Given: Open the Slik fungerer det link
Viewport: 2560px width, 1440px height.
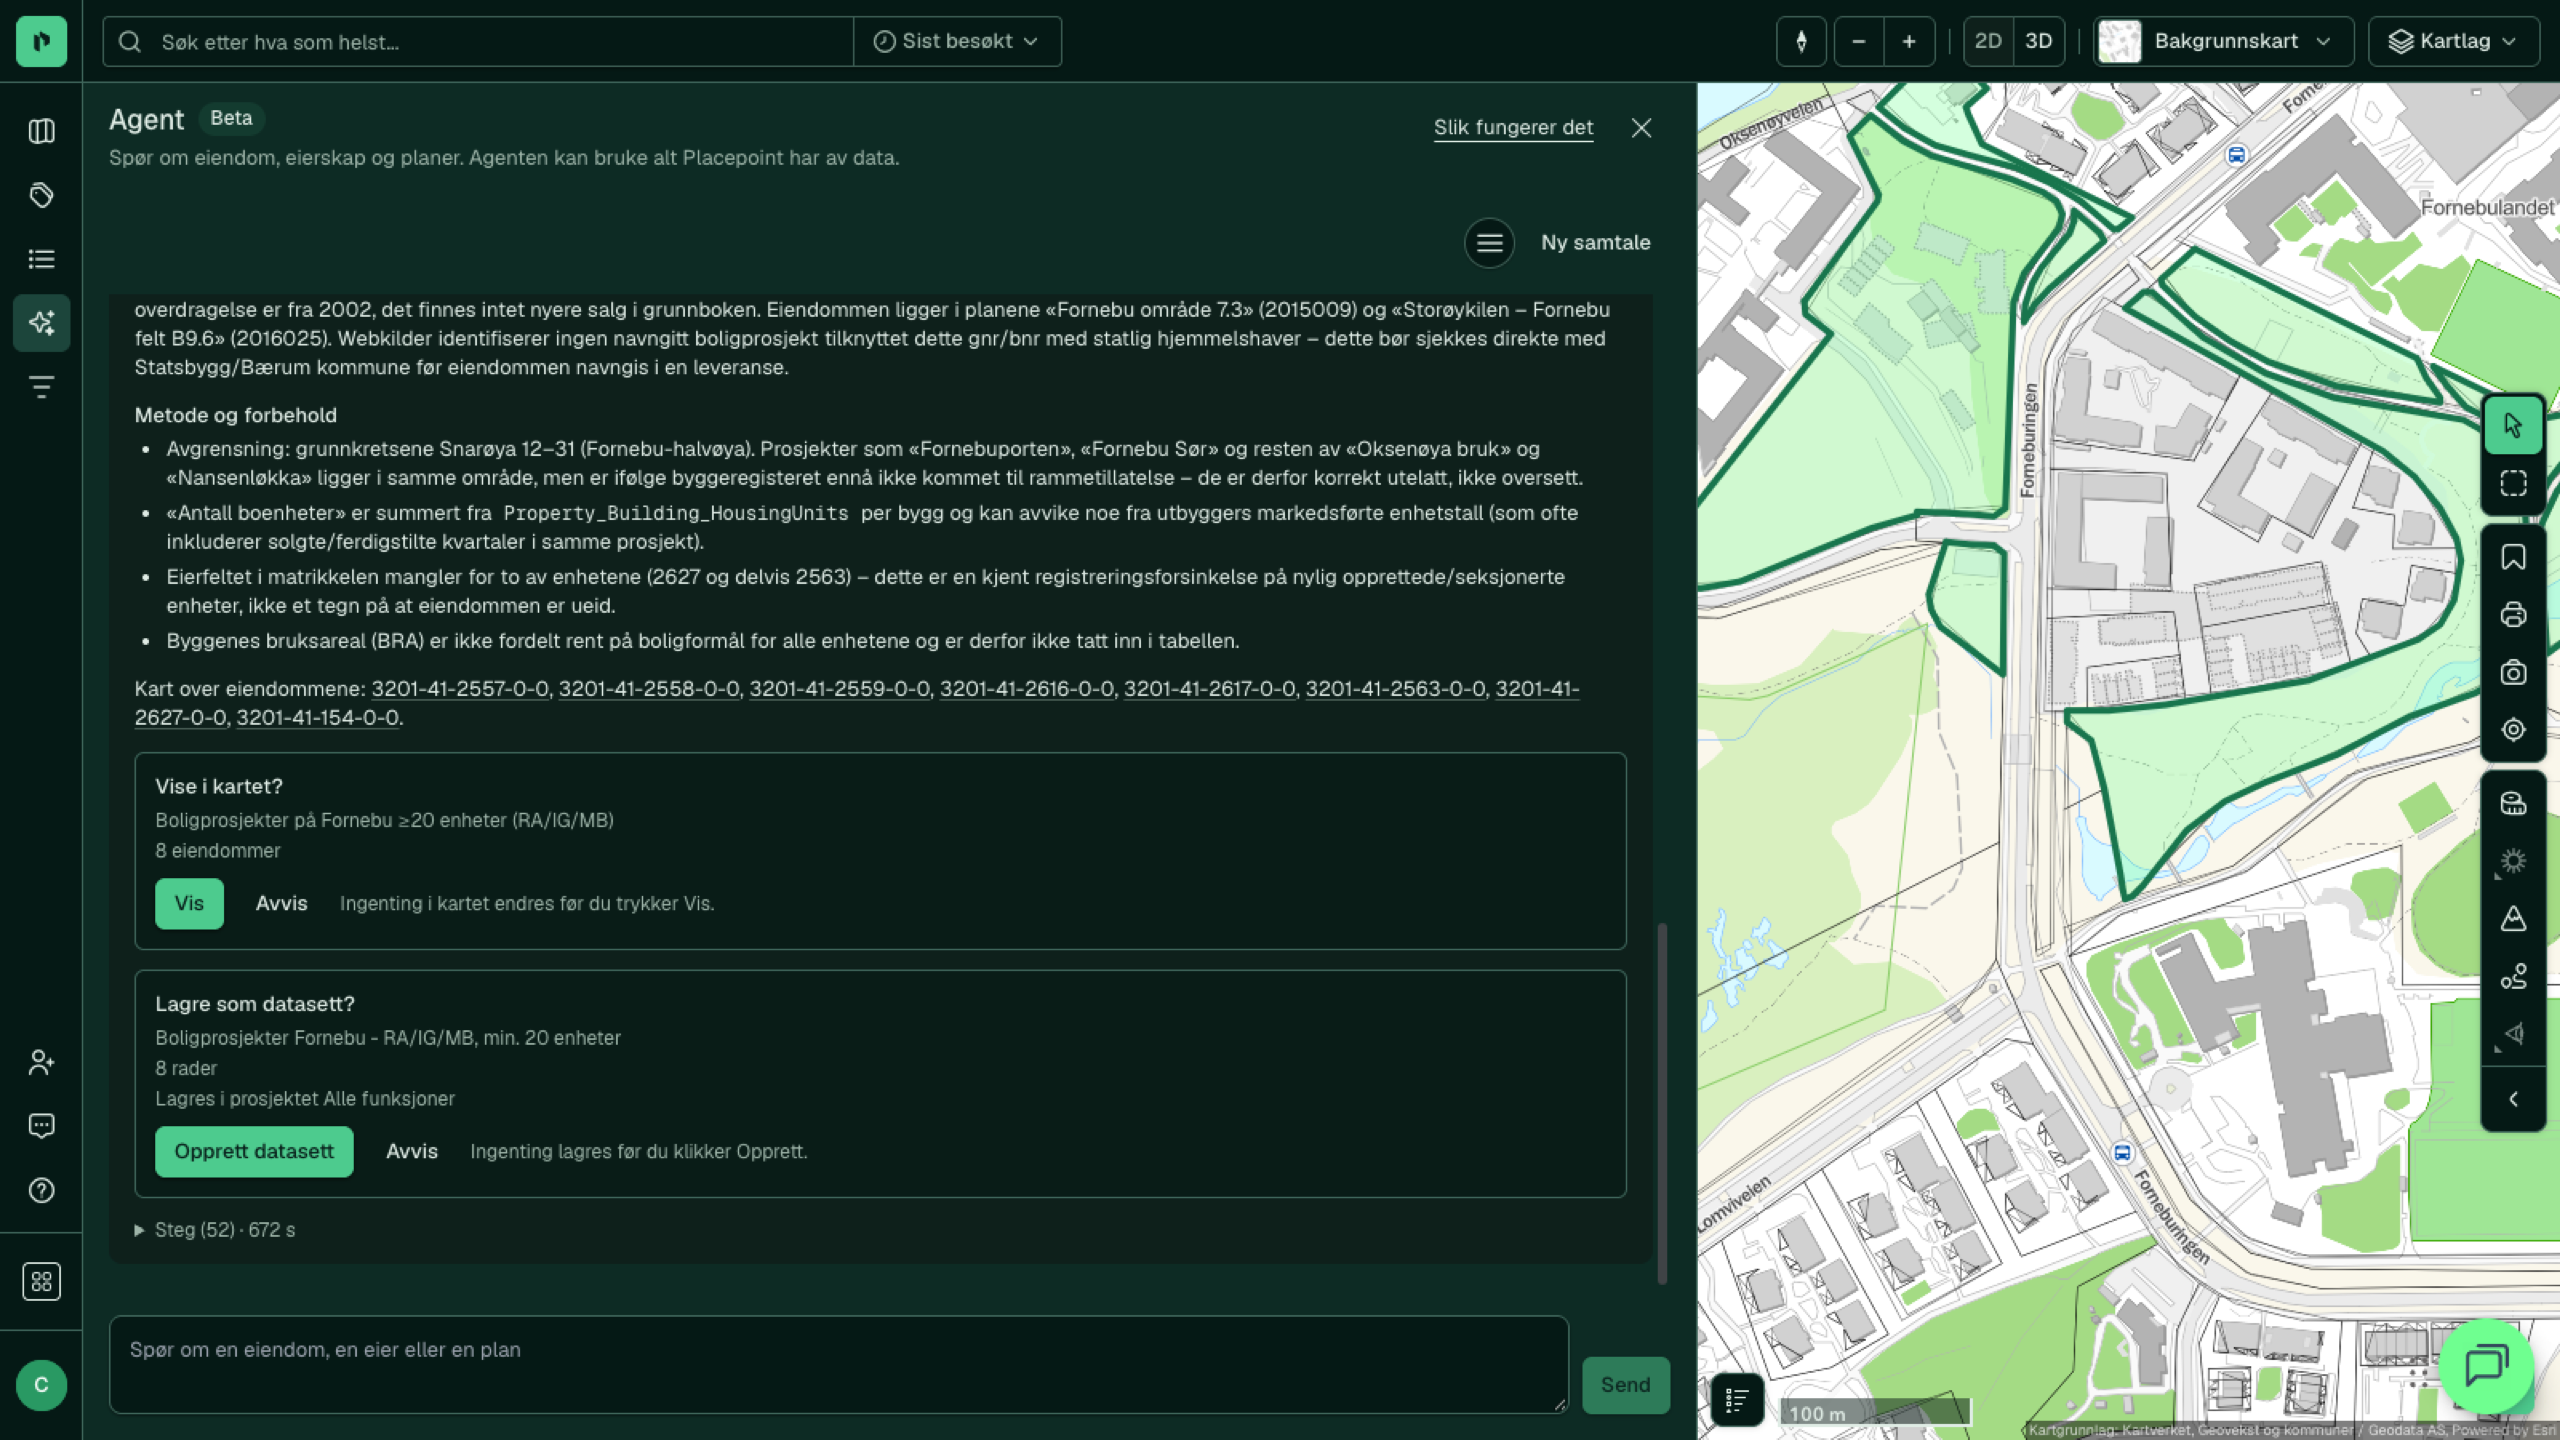Looking at the screenshot, I should coord(1513,128).
